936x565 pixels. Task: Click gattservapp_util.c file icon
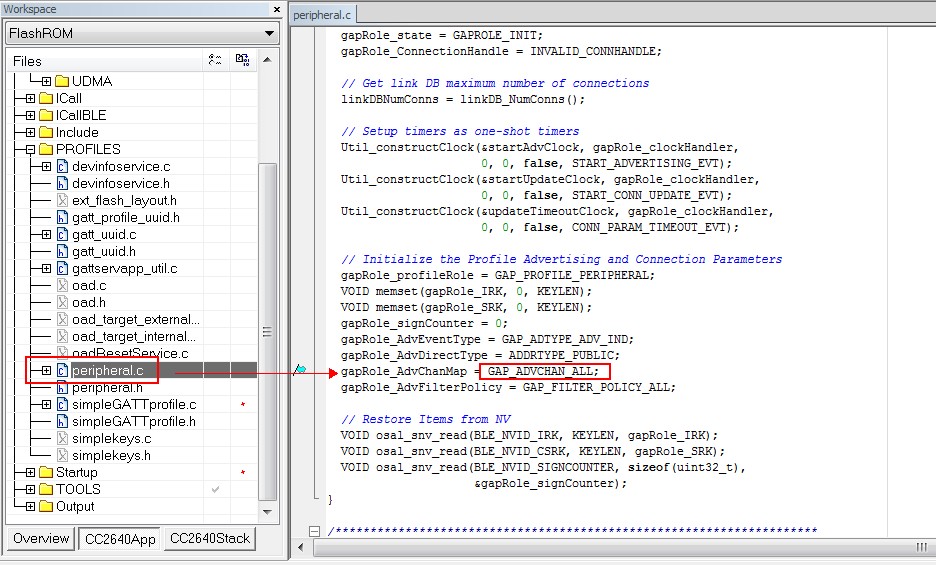[62, 269]
